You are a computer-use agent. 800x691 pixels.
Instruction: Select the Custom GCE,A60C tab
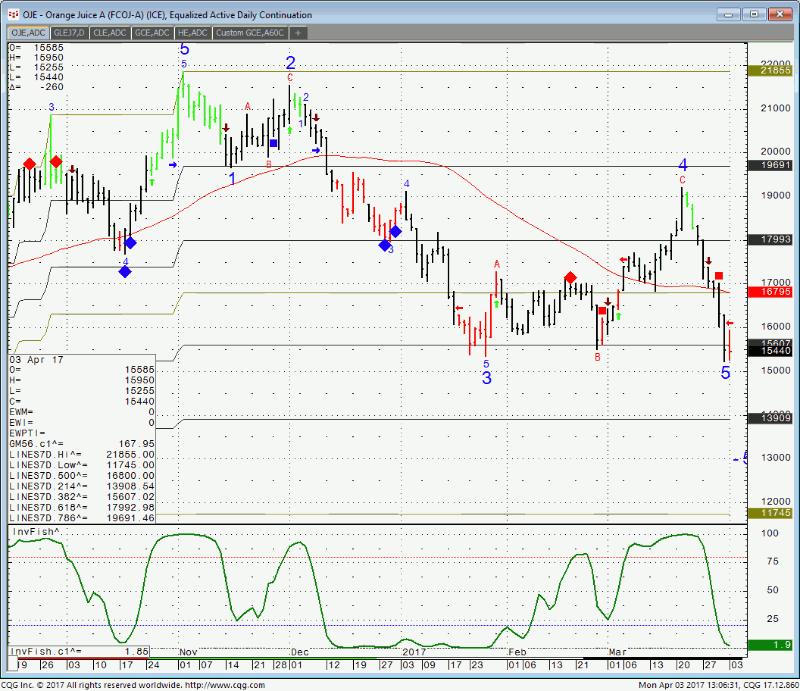pos(250,33)
